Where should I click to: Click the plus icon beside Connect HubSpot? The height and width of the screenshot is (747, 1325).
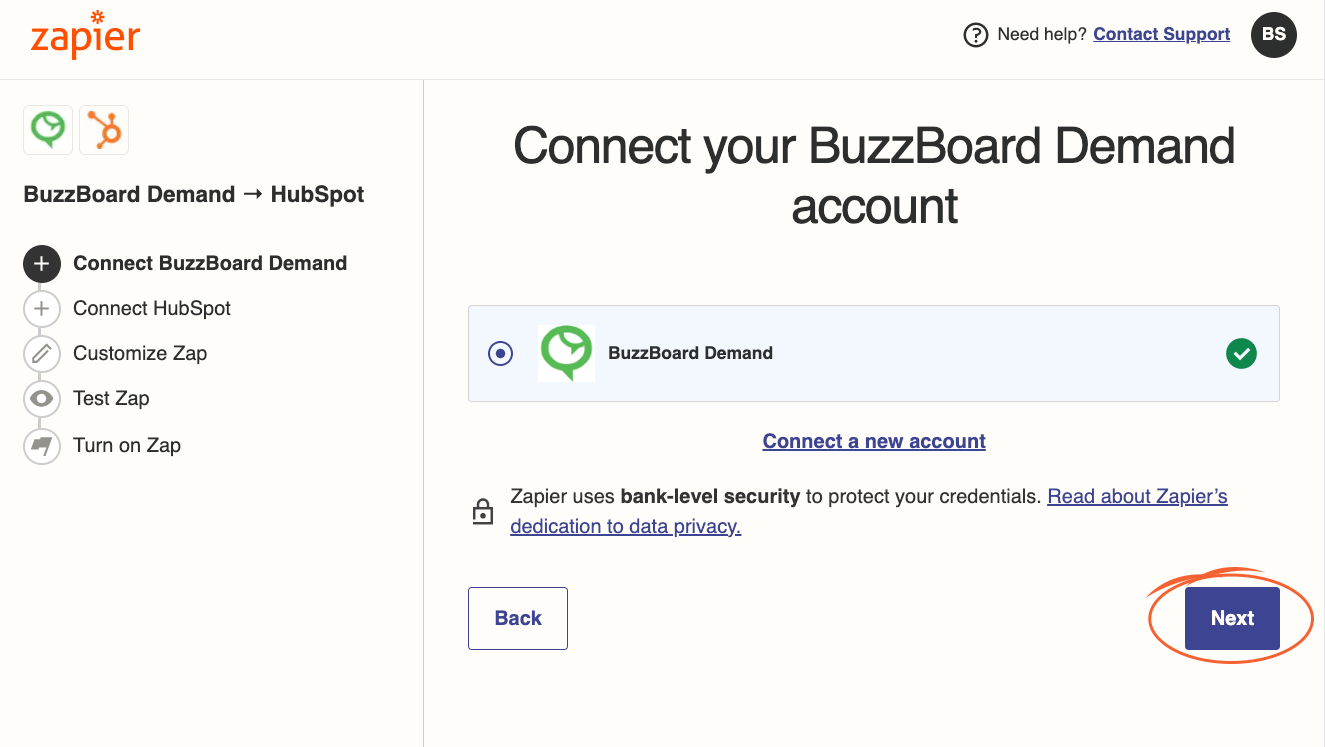pyautogui.click(x=41, y=309)
